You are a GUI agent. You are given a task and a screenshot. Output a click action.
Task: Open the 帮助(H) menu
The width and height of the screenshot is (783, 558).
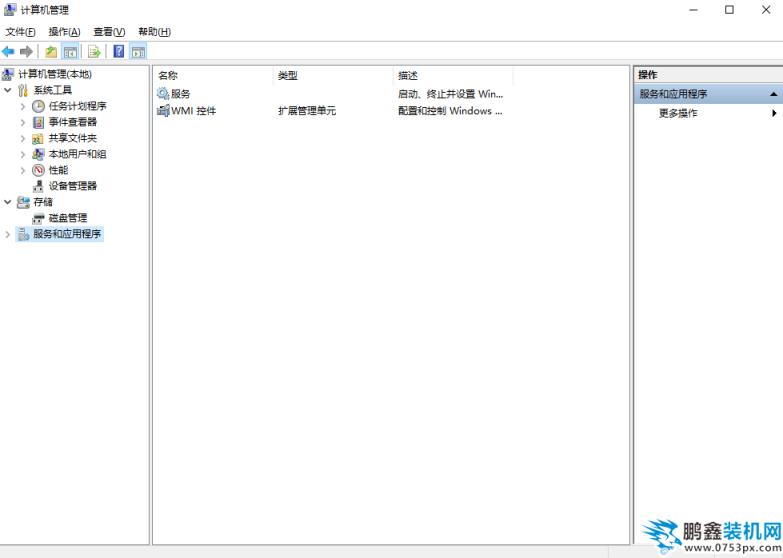pos(154,32)
